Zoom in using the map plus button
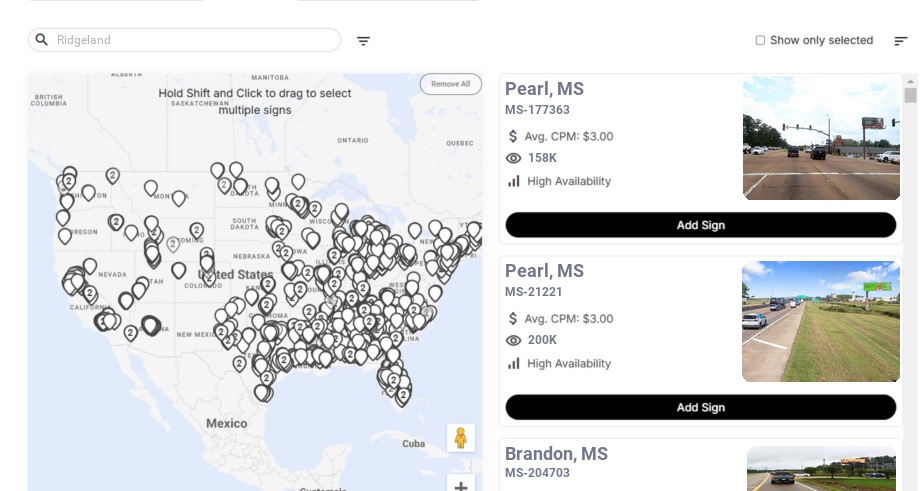The height and width of the screenshot is (491, 920). [460, 485]
